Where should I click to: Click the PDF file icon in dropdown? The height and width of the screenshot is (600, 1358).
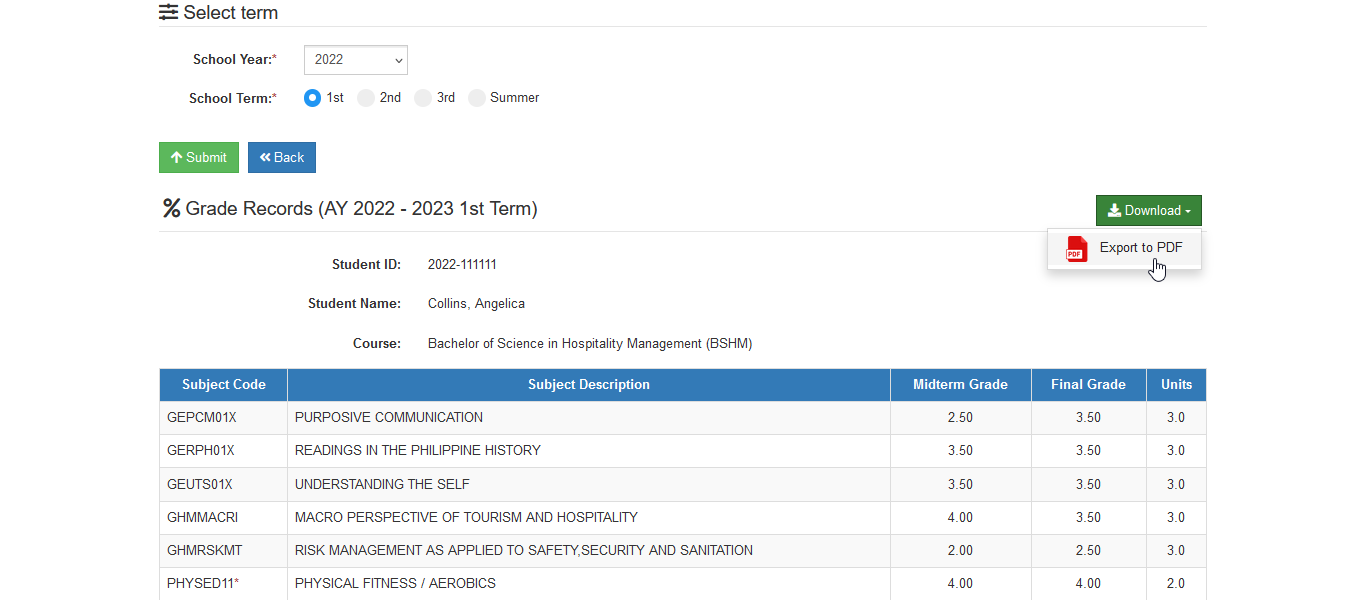pyautogui.click(x=1076, y=249)
